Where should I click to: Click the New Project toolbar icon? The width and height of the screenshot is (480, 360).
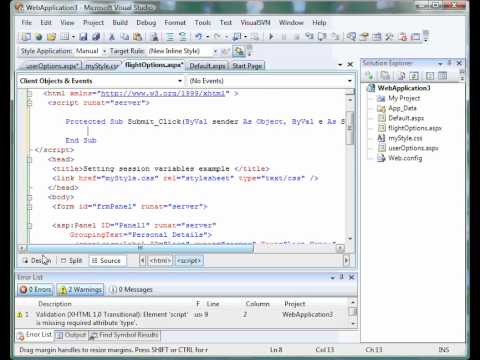[26, 37]
